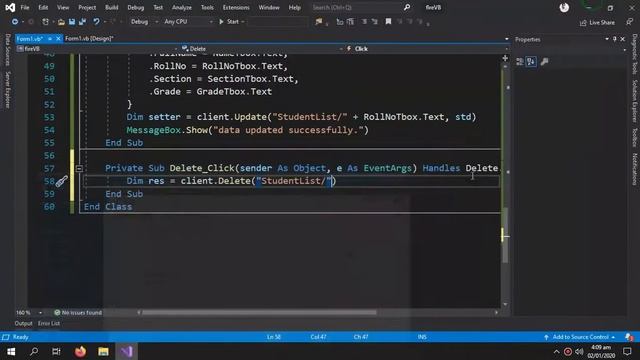Open the Send Feedback icon
This screenshot has height=360, width=640.
630,22
